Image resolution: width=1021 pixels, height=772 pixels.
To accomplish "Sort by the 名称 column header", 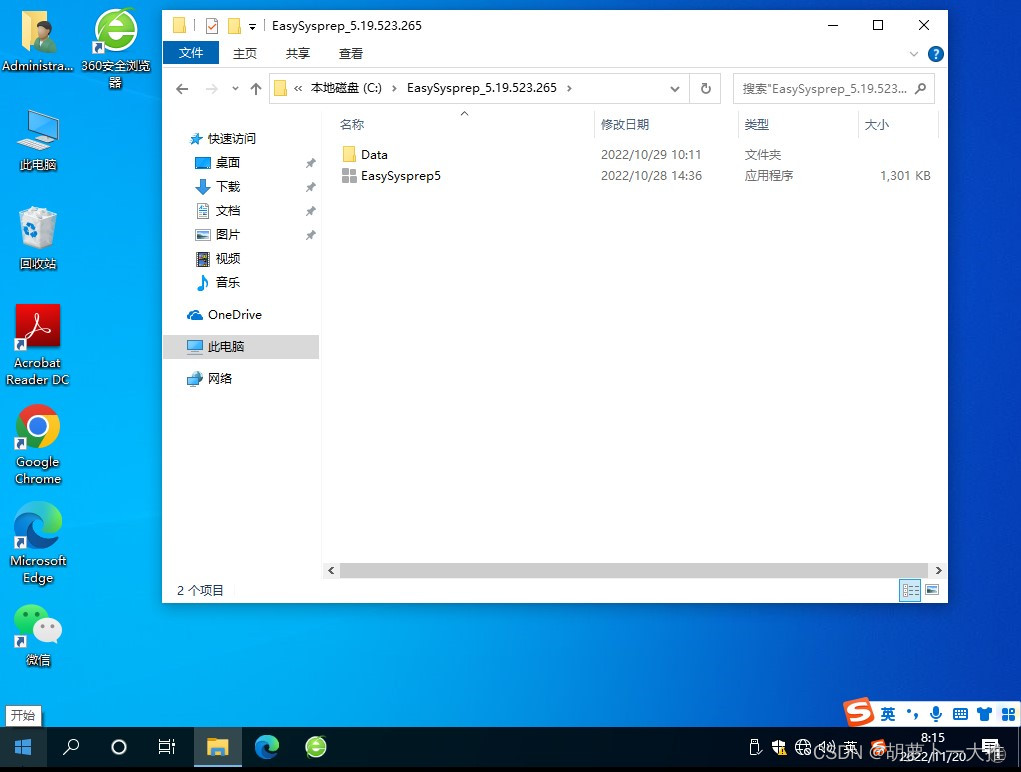I will pos(352,124).
